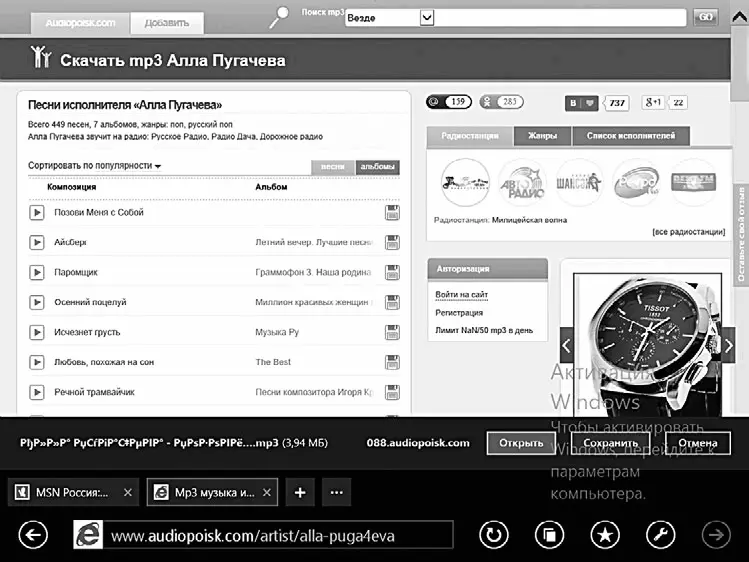Show previous ad with left arrow

tap(567, 345)
